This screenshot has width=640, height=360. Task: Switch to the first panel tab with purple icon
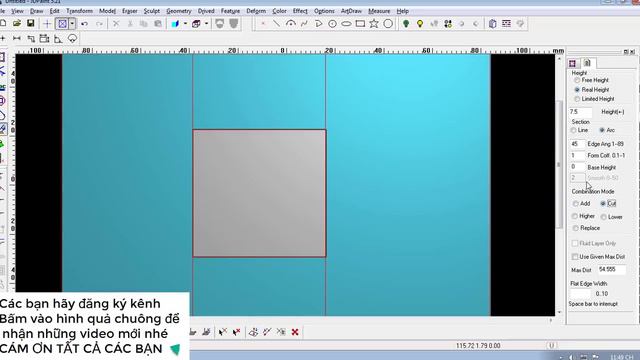572,63
